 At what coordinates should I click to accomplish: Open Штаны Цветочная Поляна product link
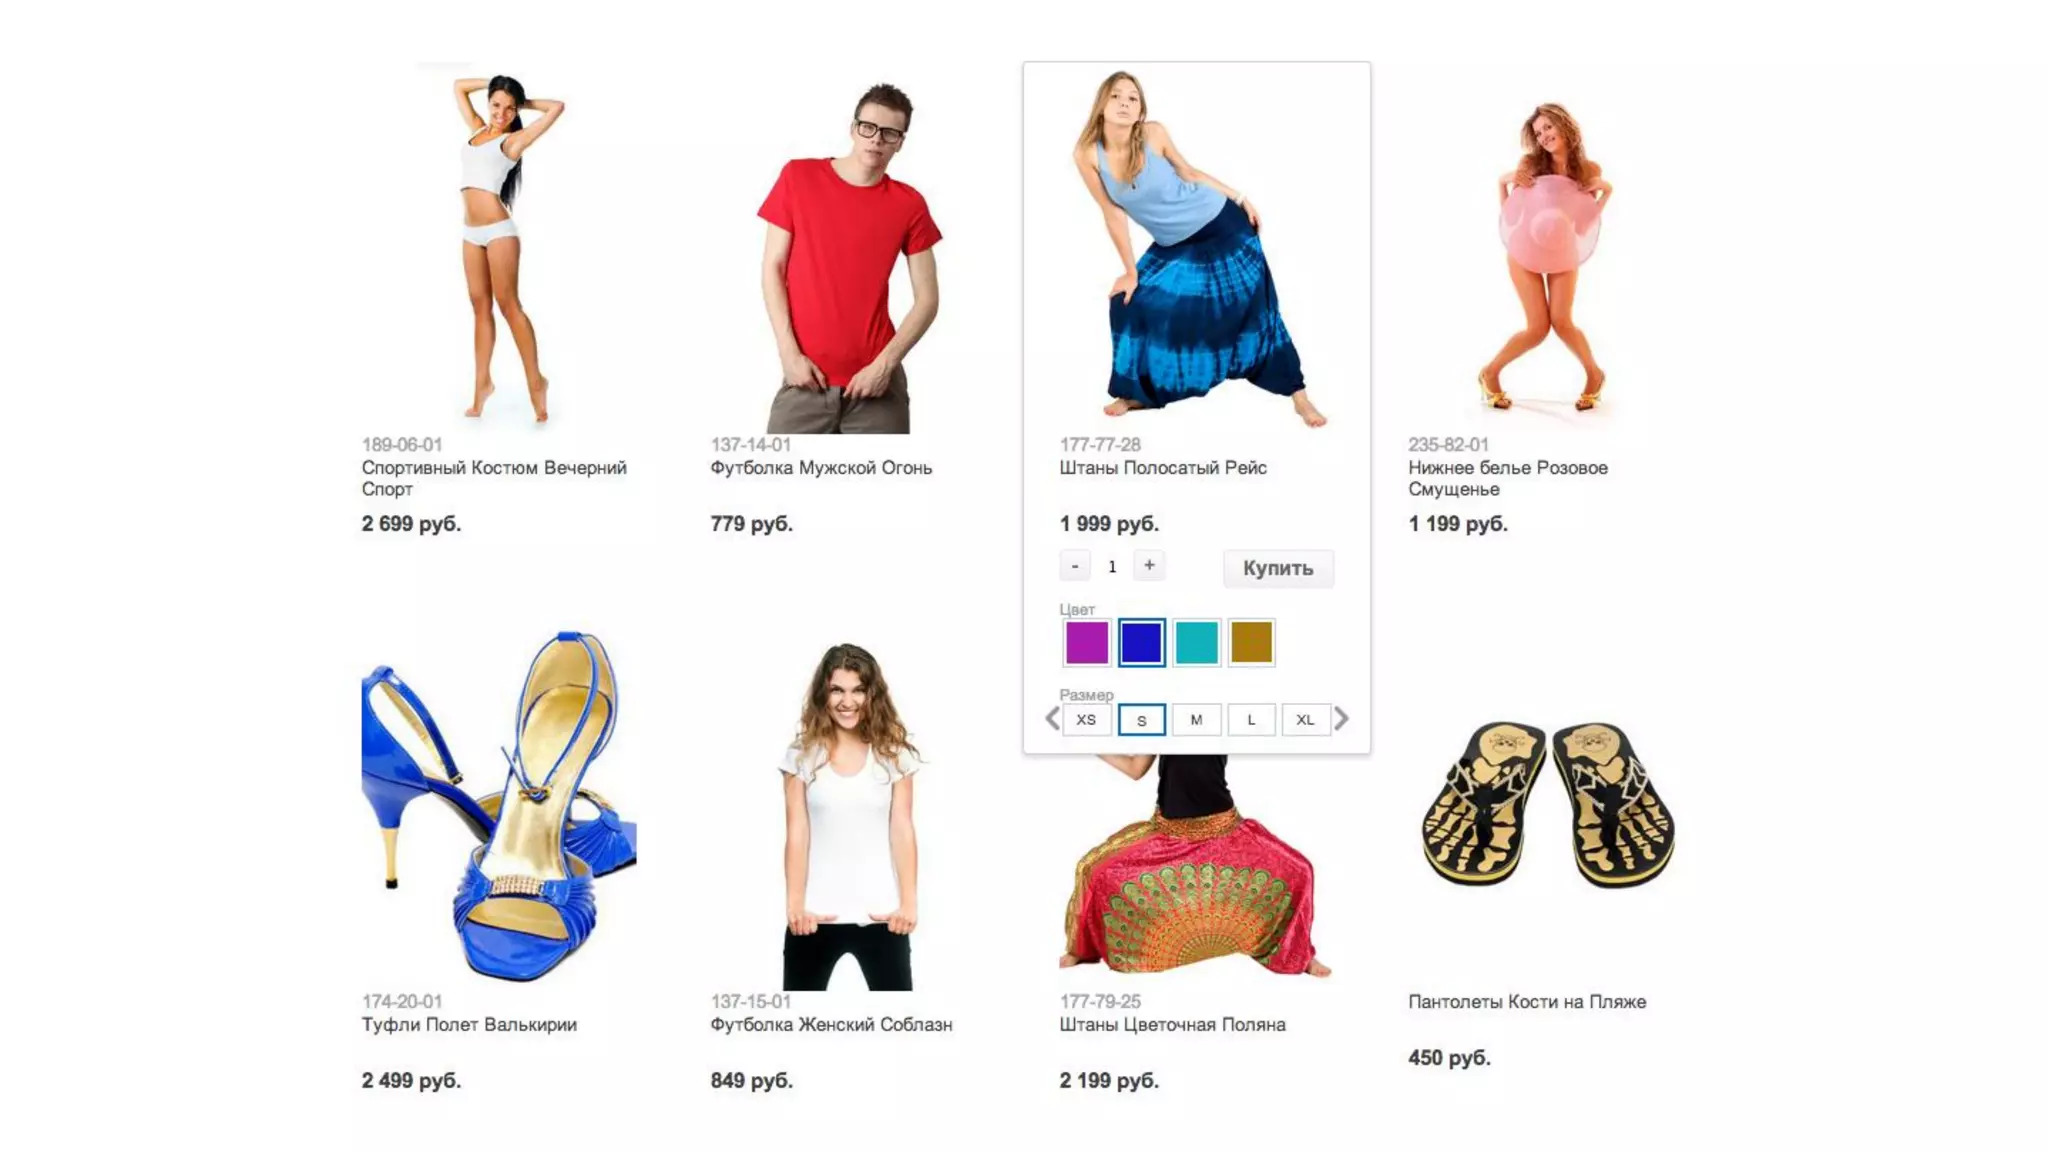point(1172,1025)
